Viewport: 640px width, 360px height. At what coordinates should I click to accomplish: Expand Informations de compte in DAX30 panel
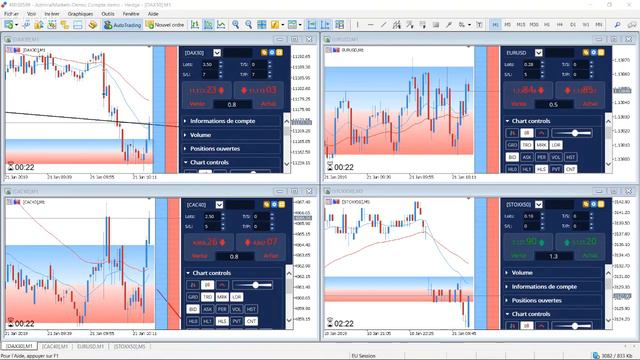(232, 121)
